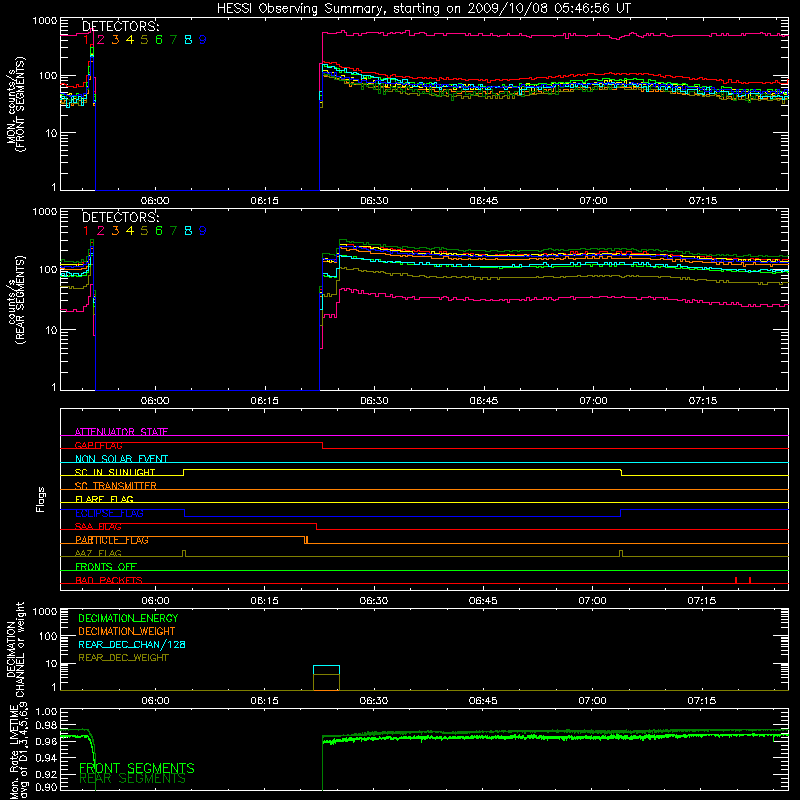Image resolution: width=800 pixels, height=800 pixels.
Task: Click the SC_IN_SUNLIGHT flag label
Action: [x=115, y=472]
